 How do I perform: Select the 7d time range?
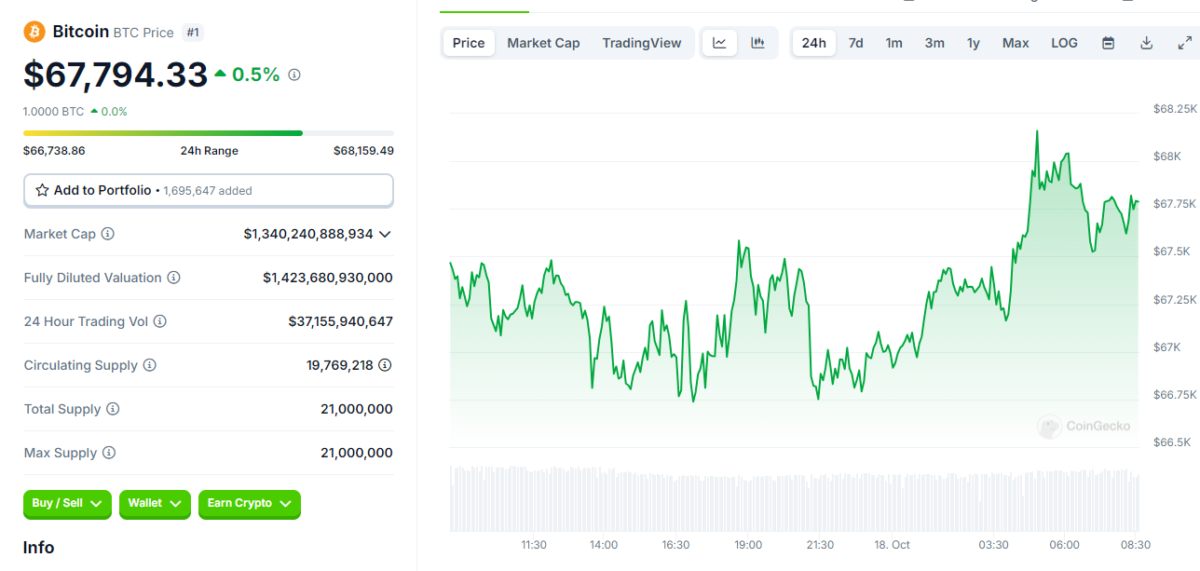(x=856, y=43)
